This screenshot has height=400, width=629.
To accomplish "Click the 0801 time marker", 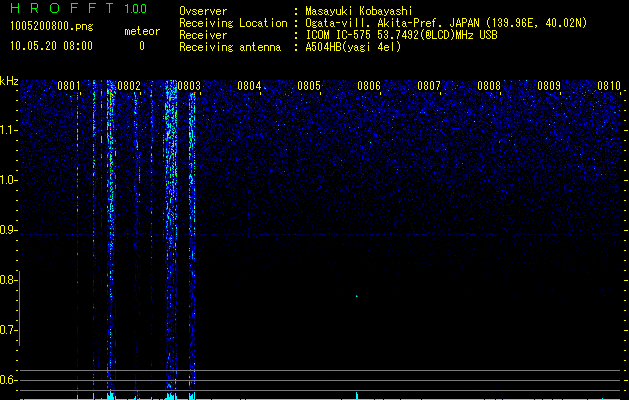I will coord(69,86).
